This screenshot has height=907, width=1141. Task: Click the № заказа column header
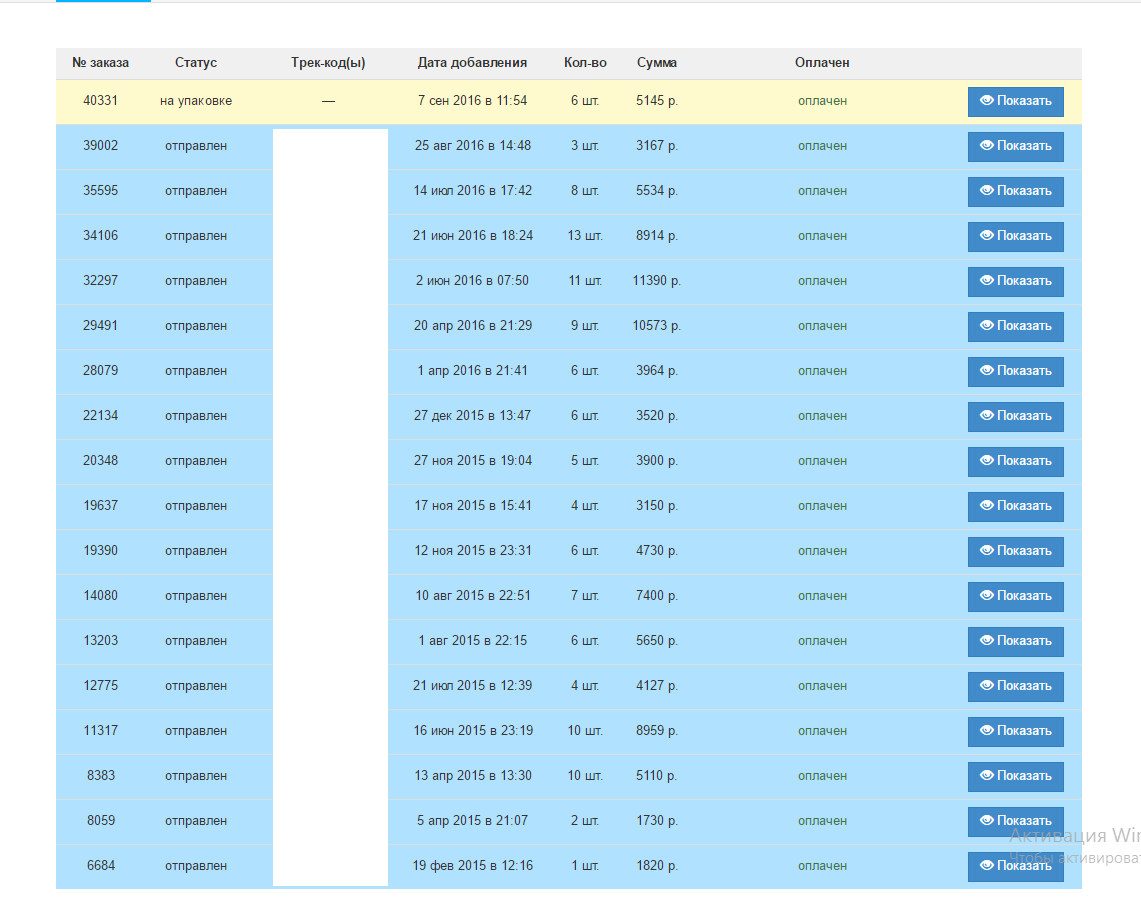[x=100, y=63]
